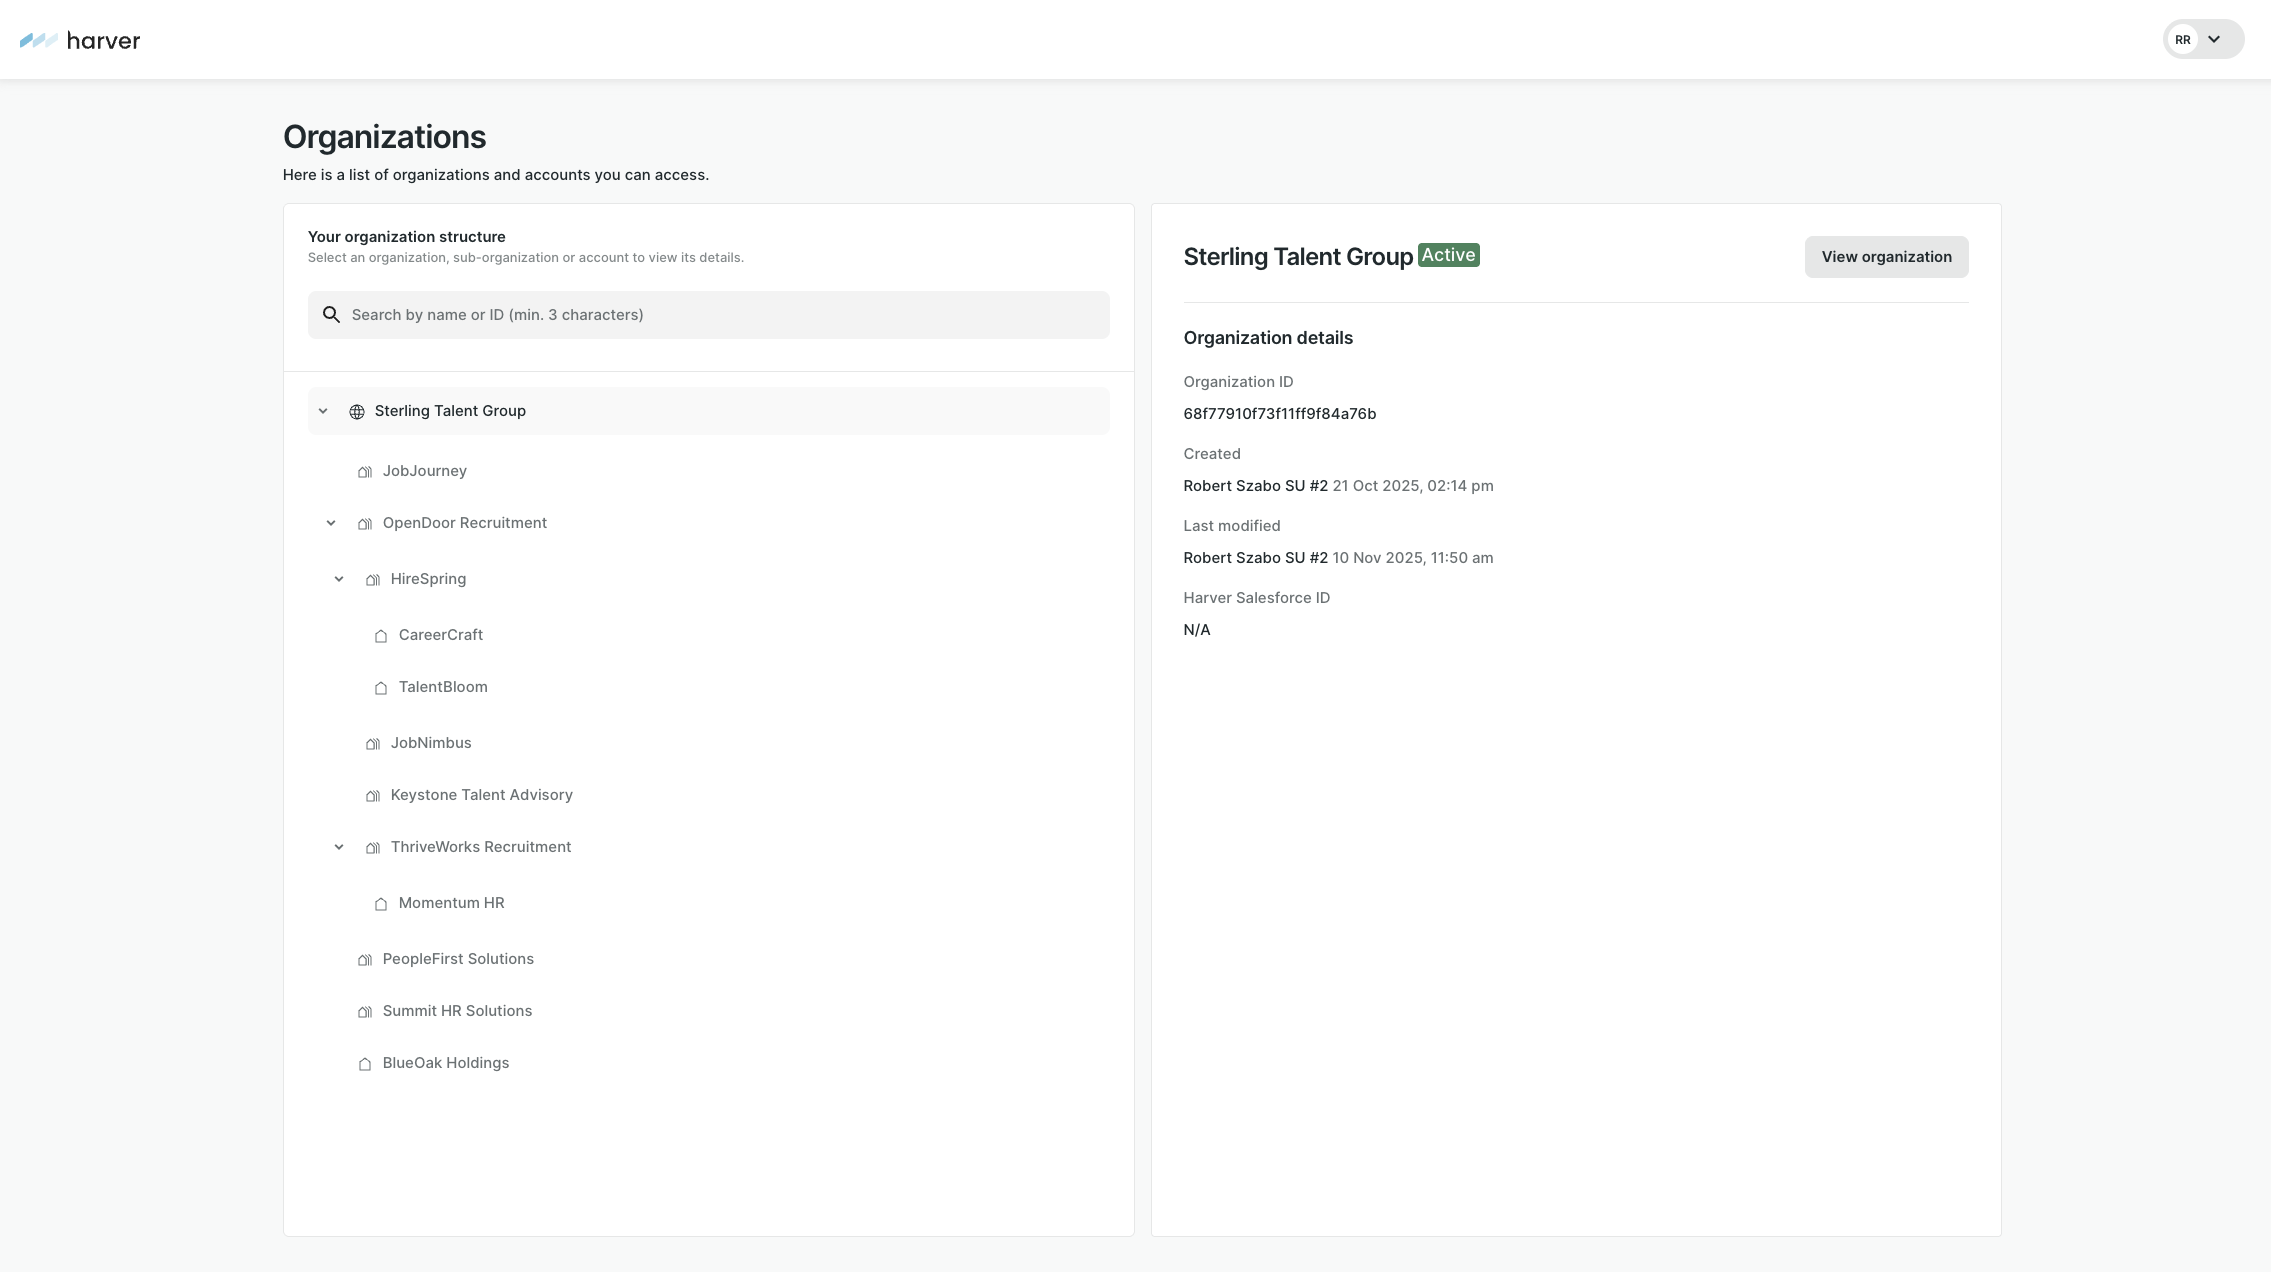Screen dimensions: 2271x1272
Task: Click the CareerCraft account icon
Action: point(381,636)
